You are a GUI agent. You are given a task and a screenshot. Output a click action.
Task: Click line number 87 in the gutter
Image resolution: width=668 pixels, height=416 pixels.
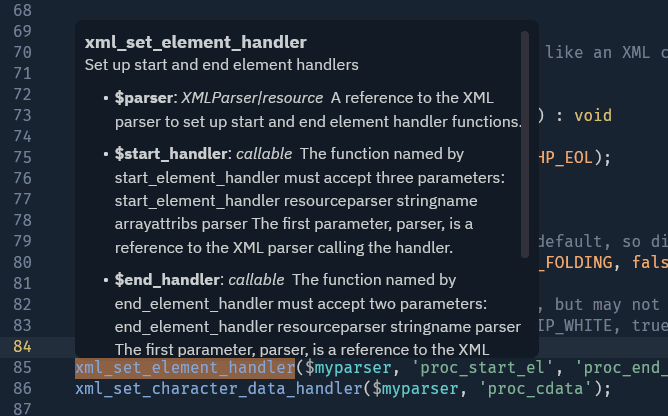[22, 409]
